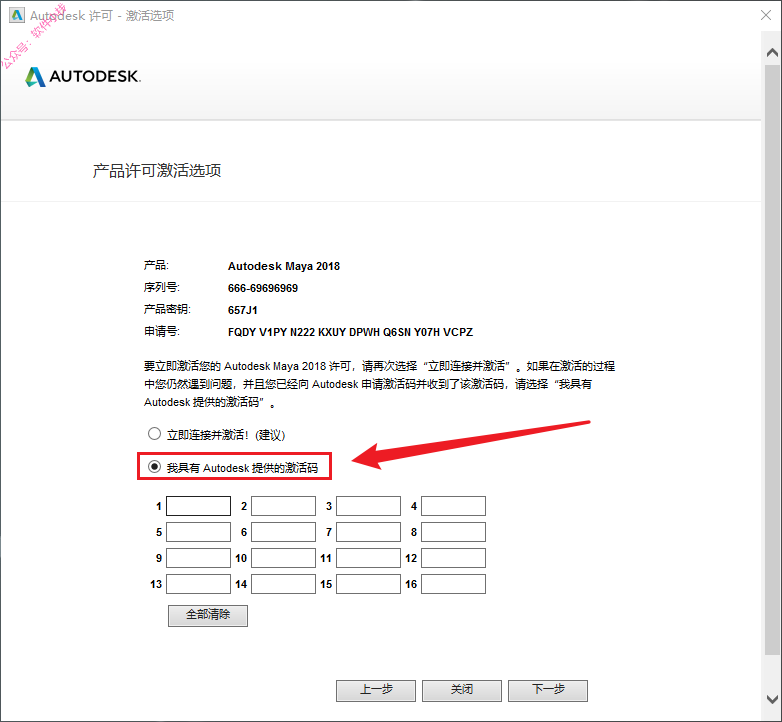Screen dimensions: 782x722
Task: Proceed with the 下一步 (Next) button
Action: click(548, 691)
